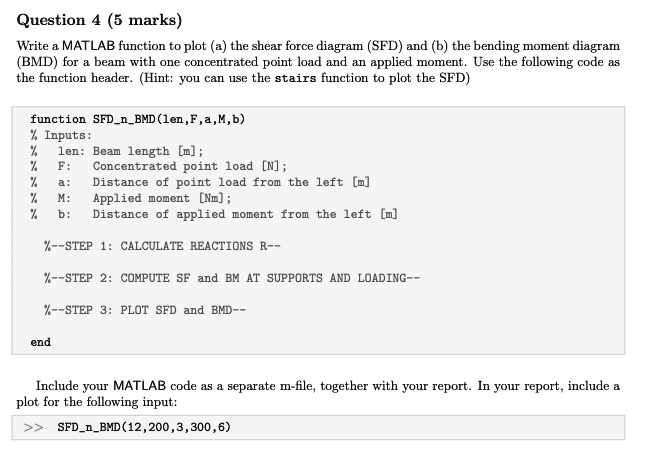Click the bold word 'stairs' in the hint
645x452 pixels.
pyautogui.click(x=295, y=78)
